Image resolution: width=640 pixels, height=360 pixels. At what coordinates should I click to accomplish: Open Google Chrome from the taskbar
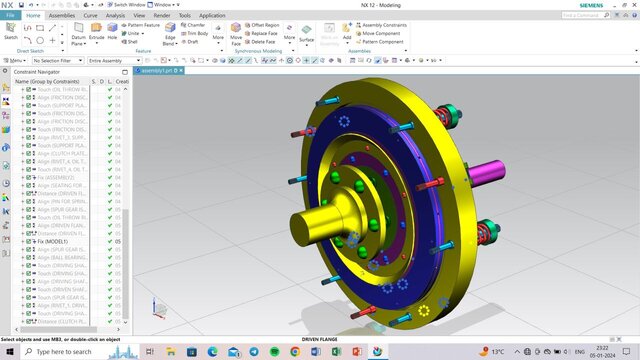pos(295,351)
